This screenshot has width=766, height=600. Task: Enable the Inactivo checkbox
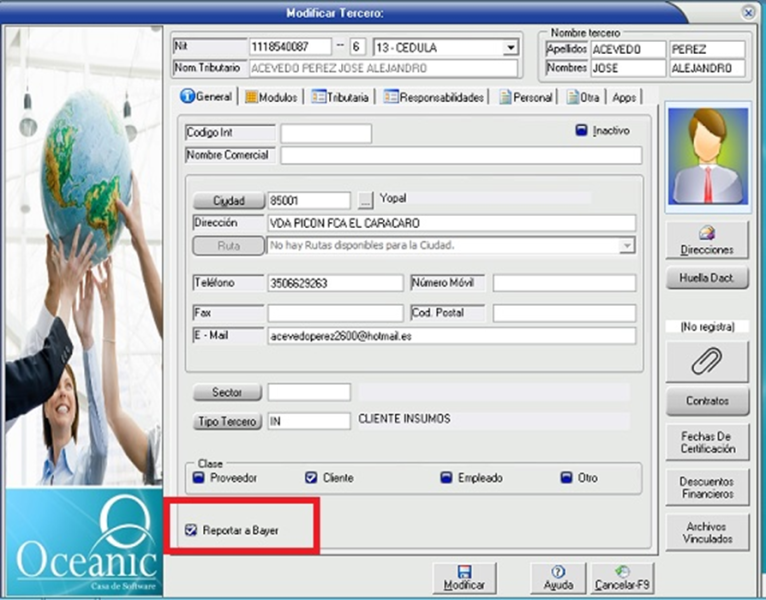(x=582, y=131)
